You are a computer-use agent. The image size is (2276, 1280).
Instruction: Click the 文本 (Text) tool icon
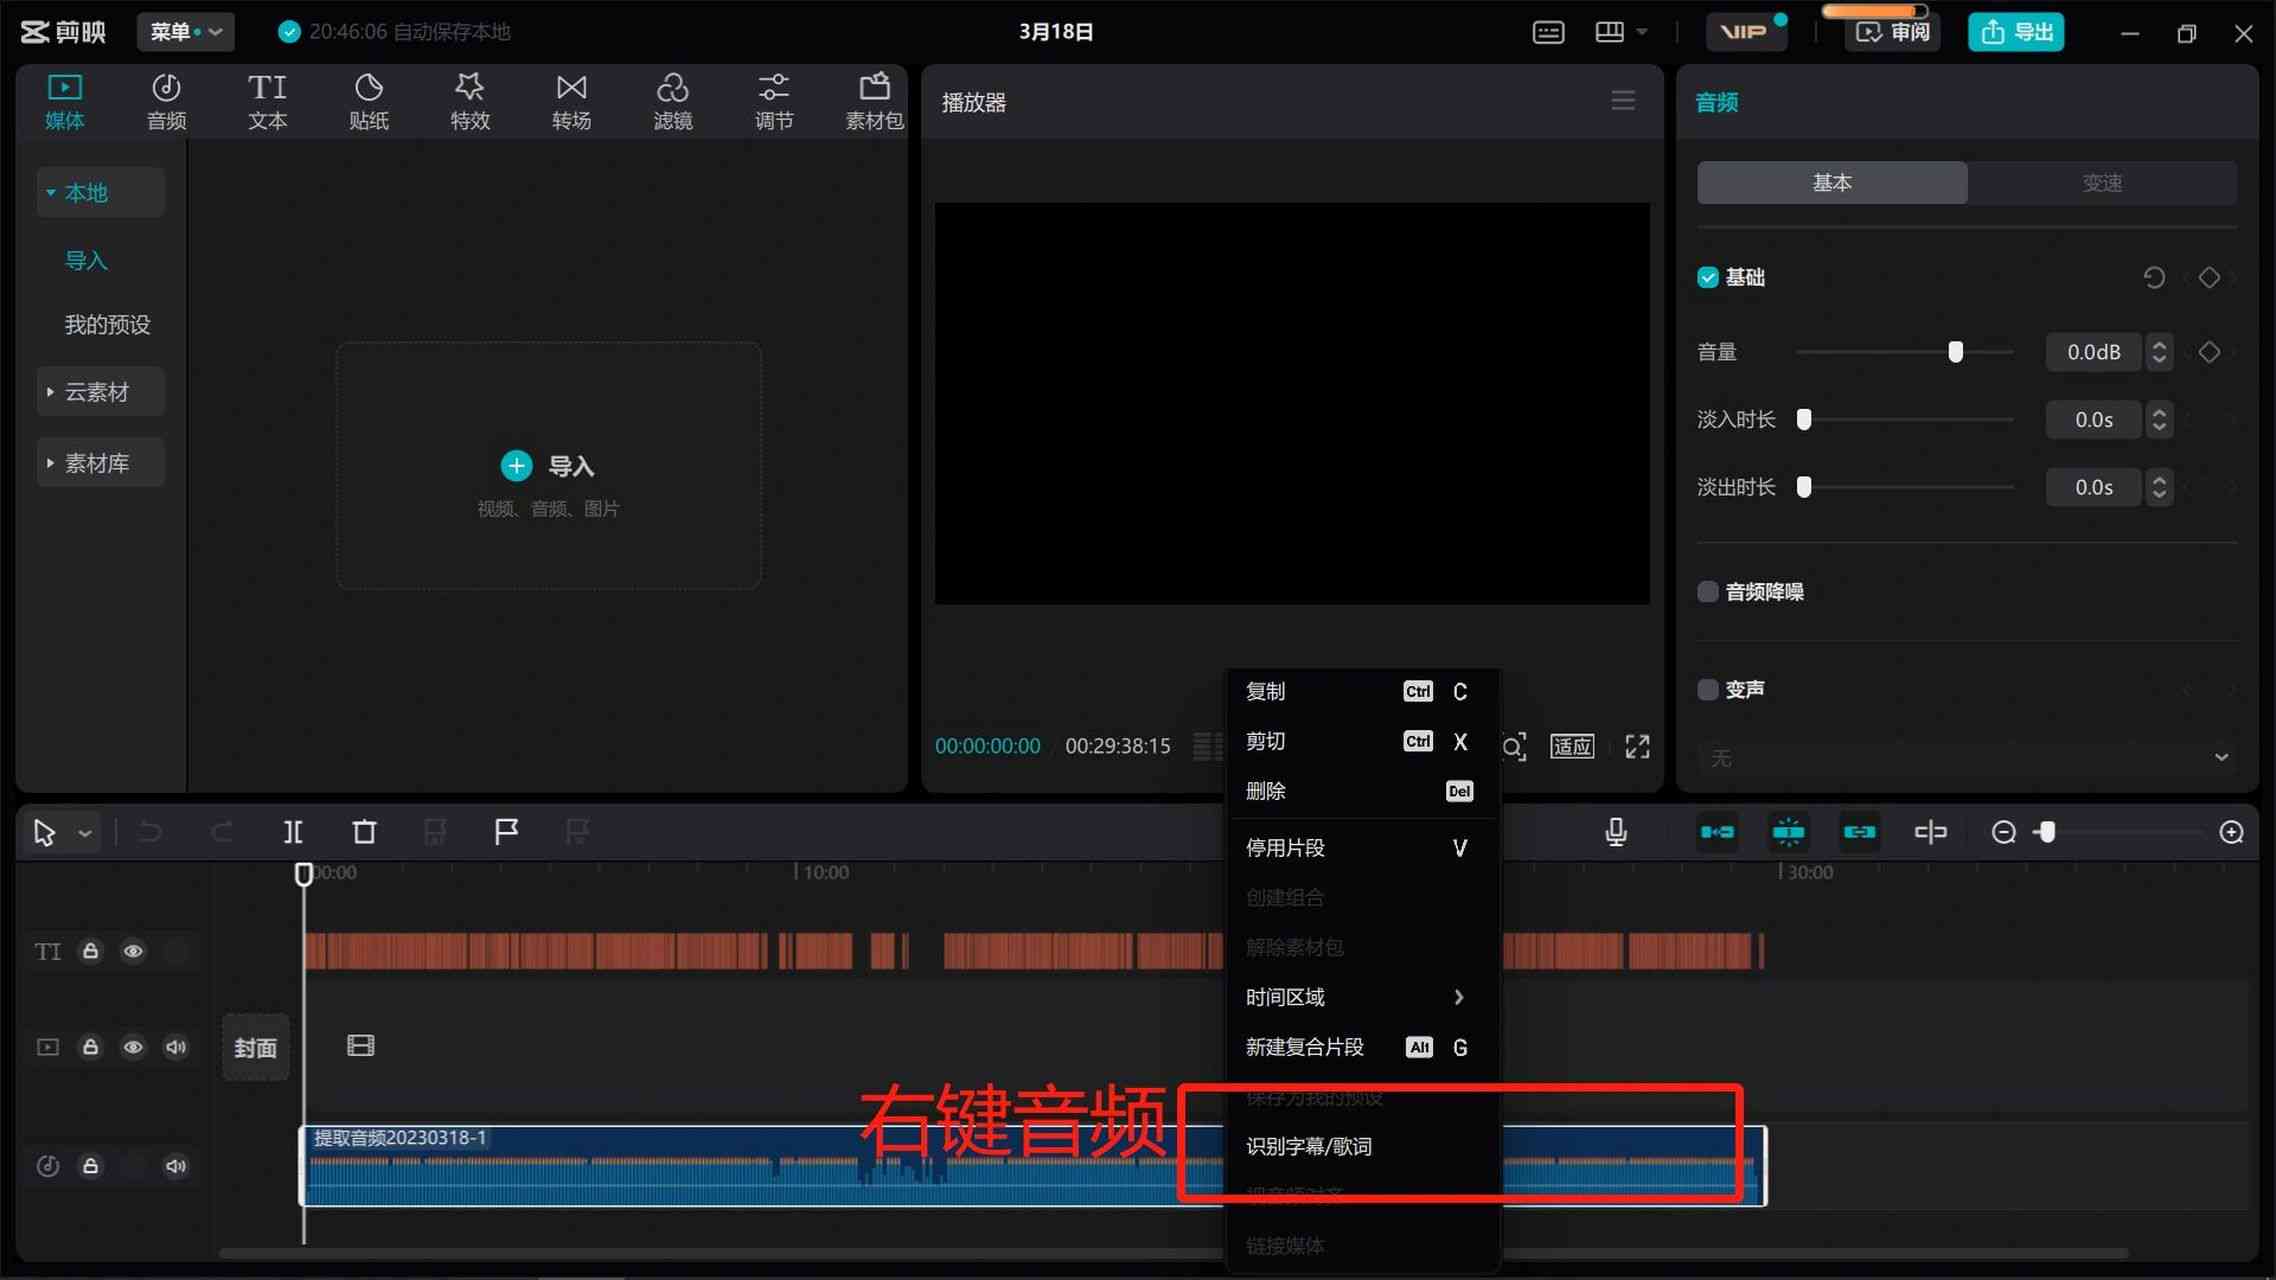[x=267, y=98]
